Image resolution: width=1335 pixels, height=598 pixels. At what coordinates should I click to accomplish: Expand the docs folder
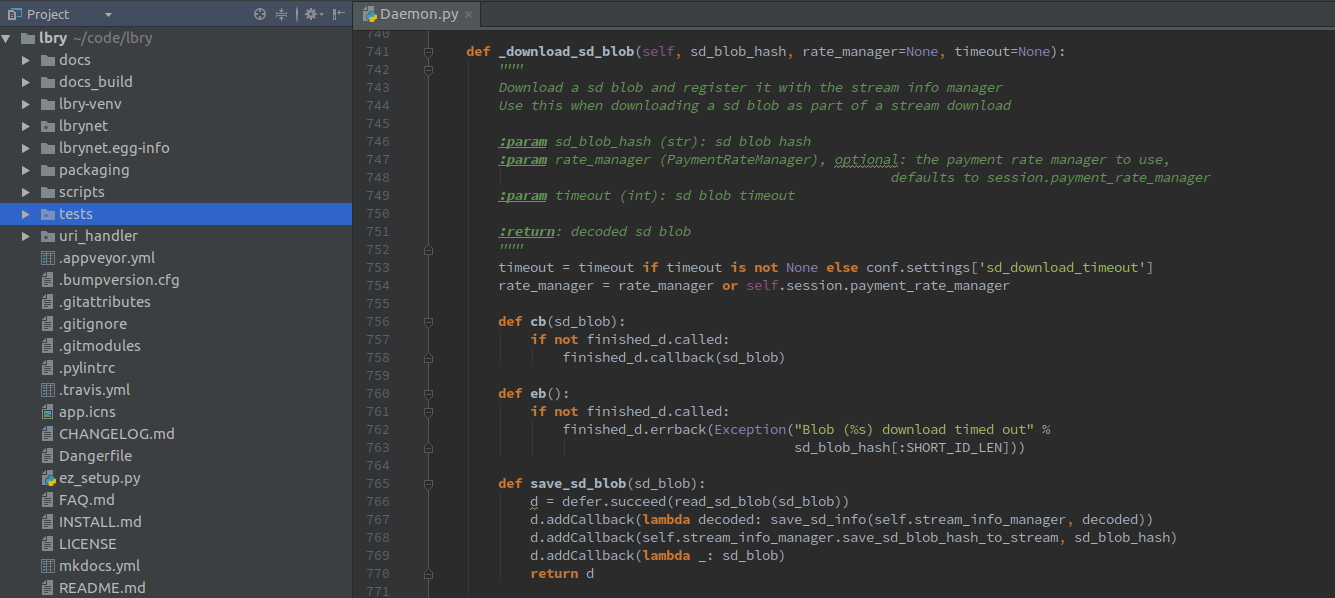coord(26,60)
